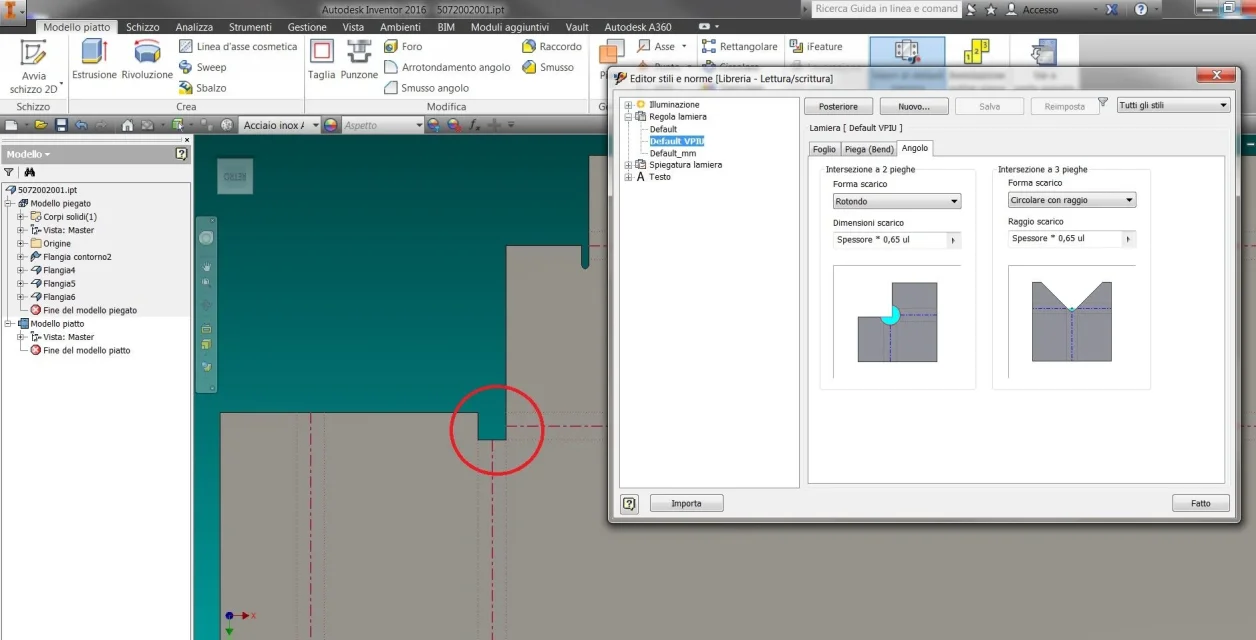The height and width of the screenshot is (640, 1256).
Task: Expand the Illuminazione tree node
Action: pyautogui.click(x=628, y=104)
